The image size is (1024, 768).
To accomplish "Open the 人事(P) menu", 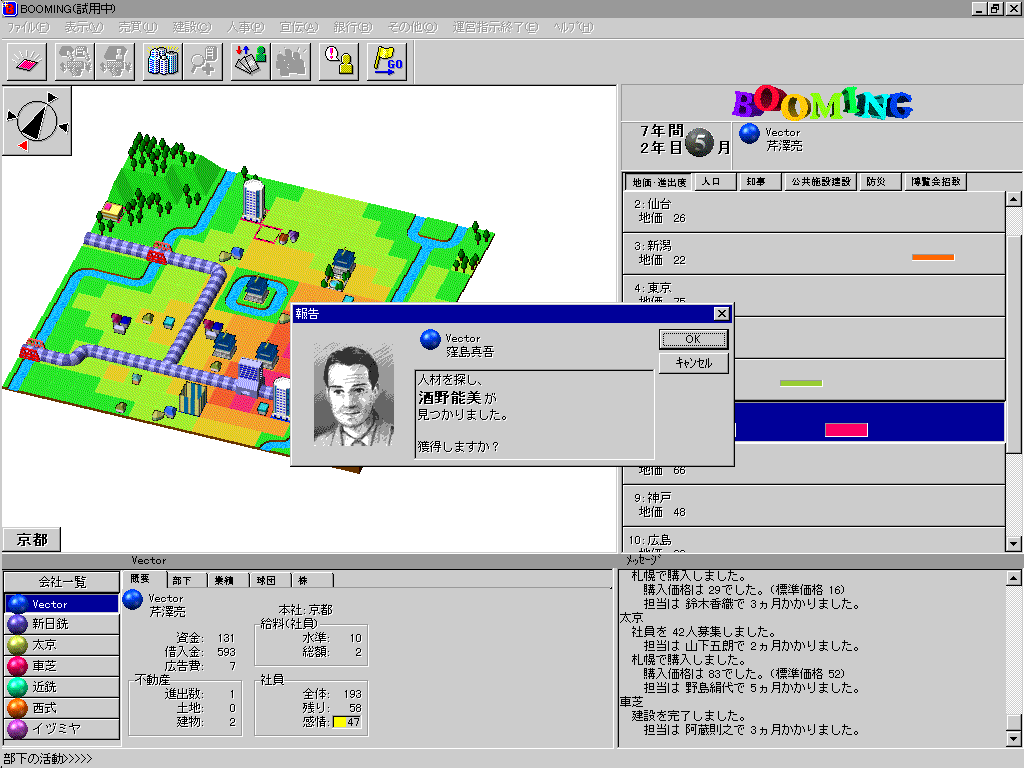I will tap(246, 27).
